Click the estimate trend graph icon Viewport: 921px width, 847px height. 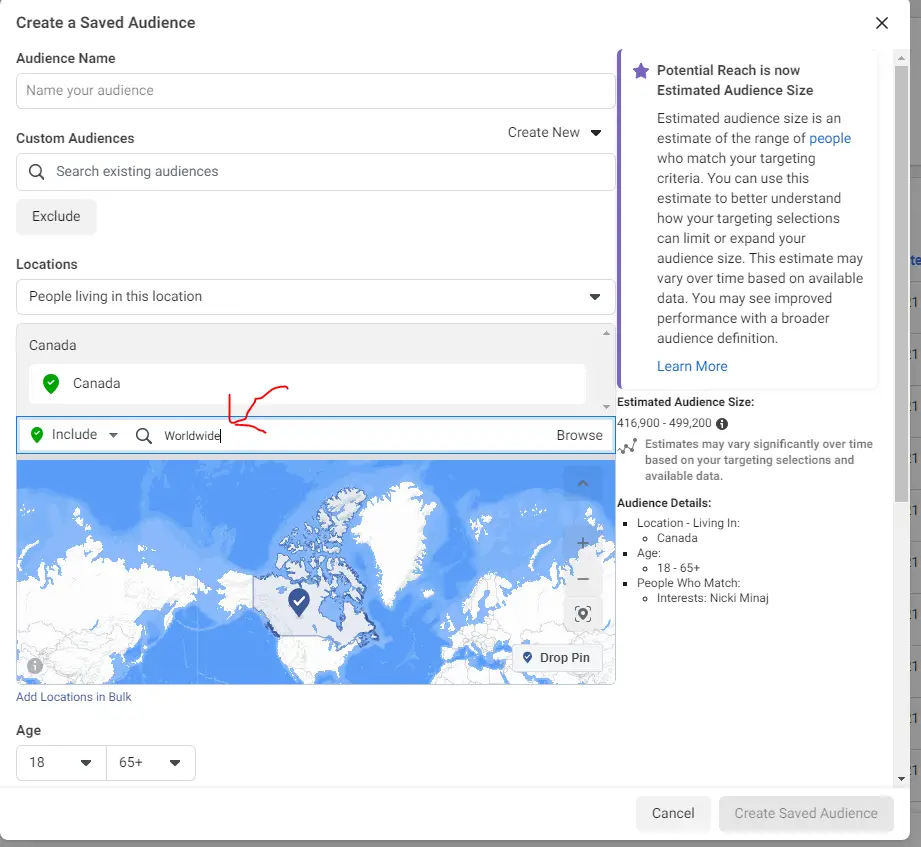pyautogui.click(x=627, y=447)
